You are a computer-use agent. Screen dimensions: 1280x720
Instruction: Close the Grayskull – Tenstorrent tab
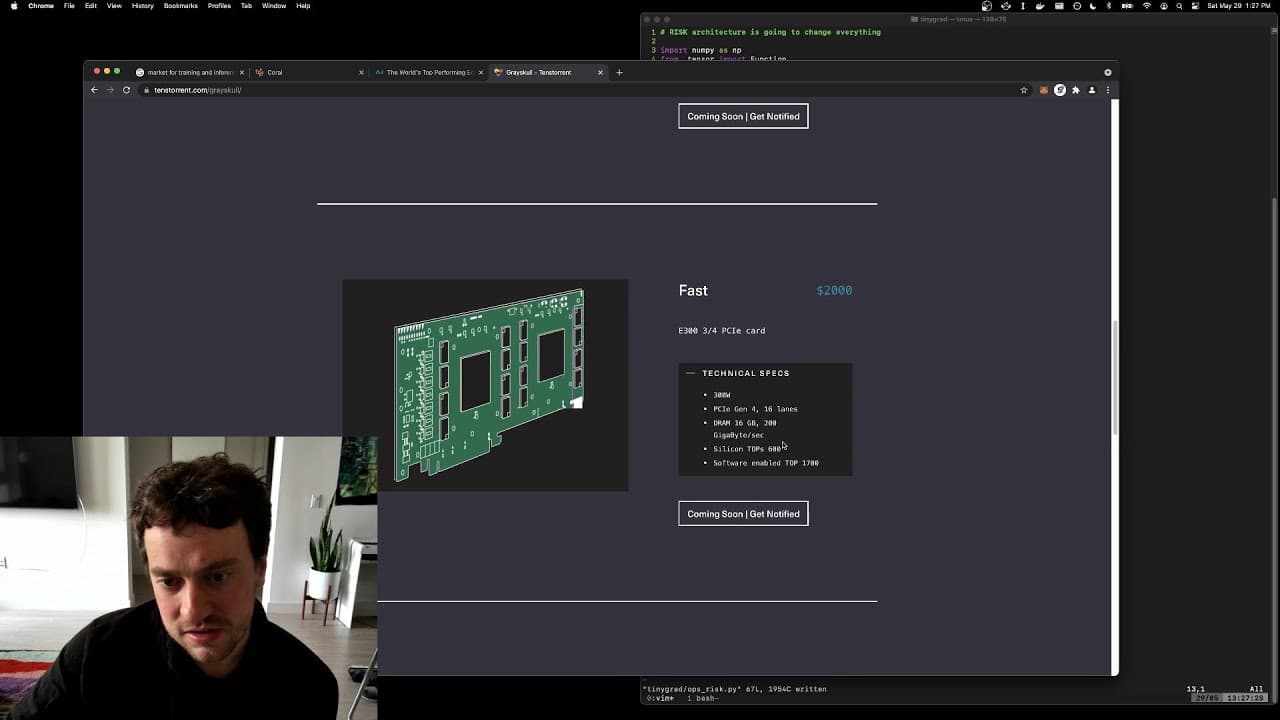[600, 72]
